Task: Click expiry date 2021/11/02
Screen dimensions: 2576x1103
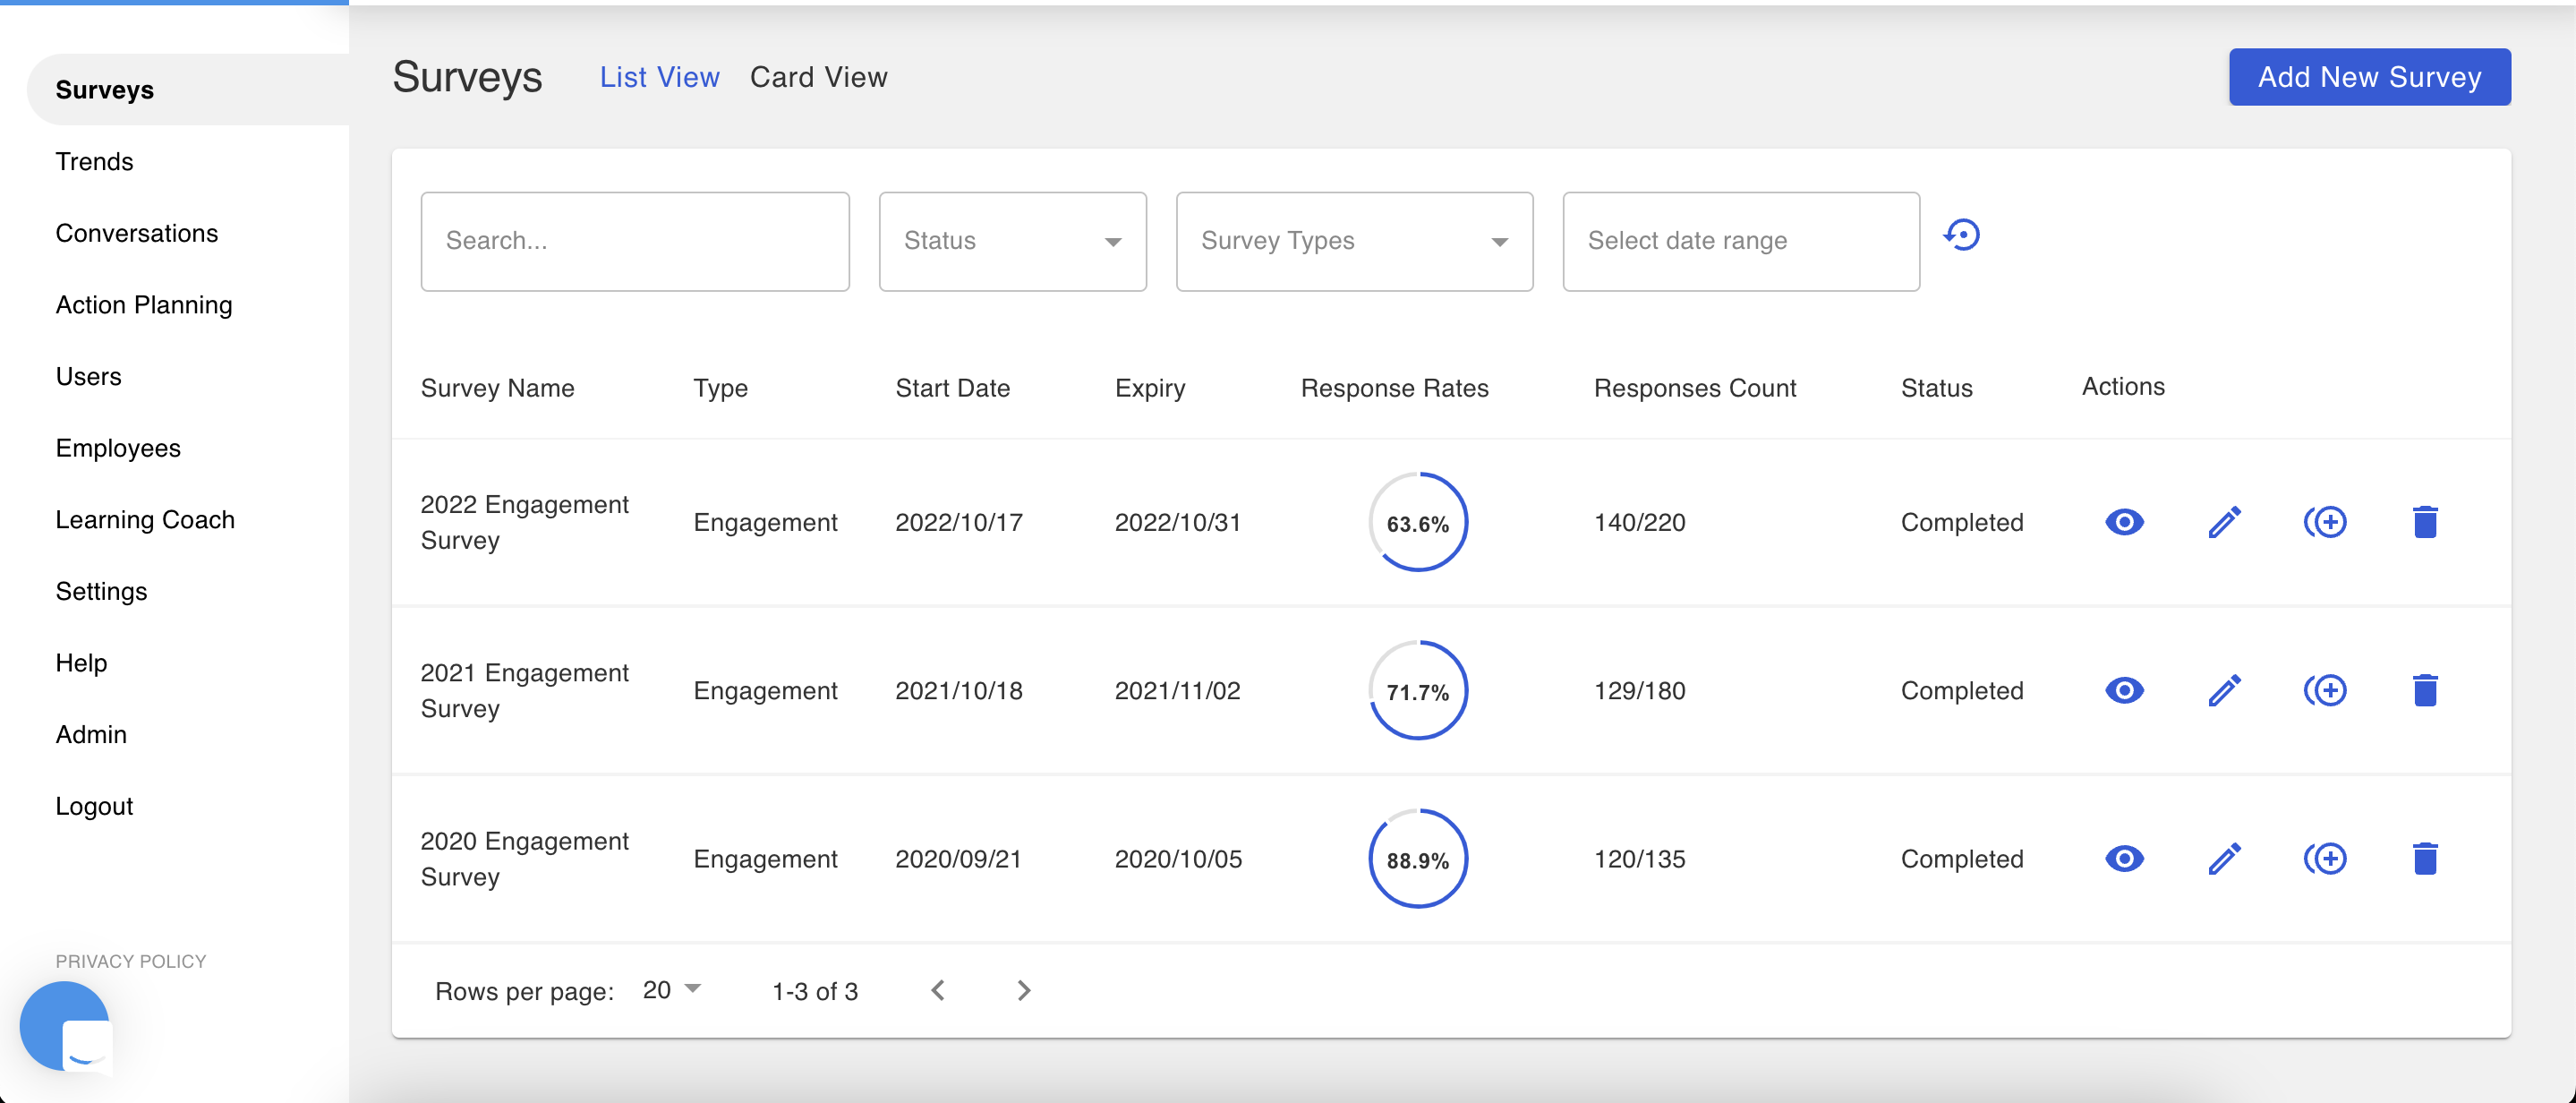Action: click(1177, 690)
